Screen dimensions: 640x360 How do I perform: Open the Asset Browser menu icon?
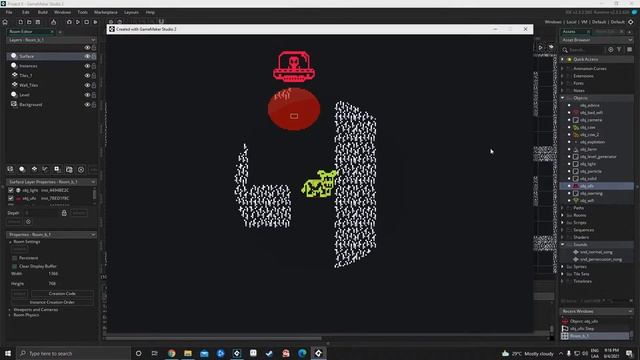coord(629,49)
